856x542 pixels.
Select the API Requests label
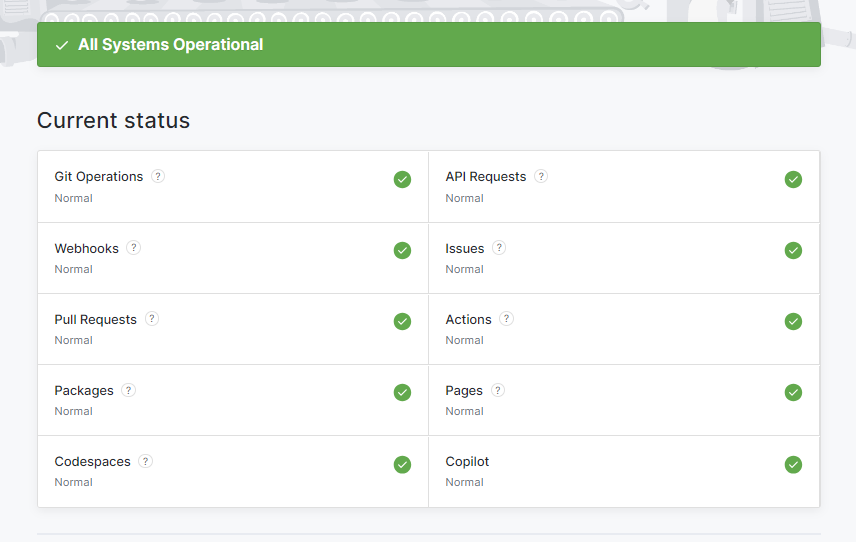tap(486, 176)
